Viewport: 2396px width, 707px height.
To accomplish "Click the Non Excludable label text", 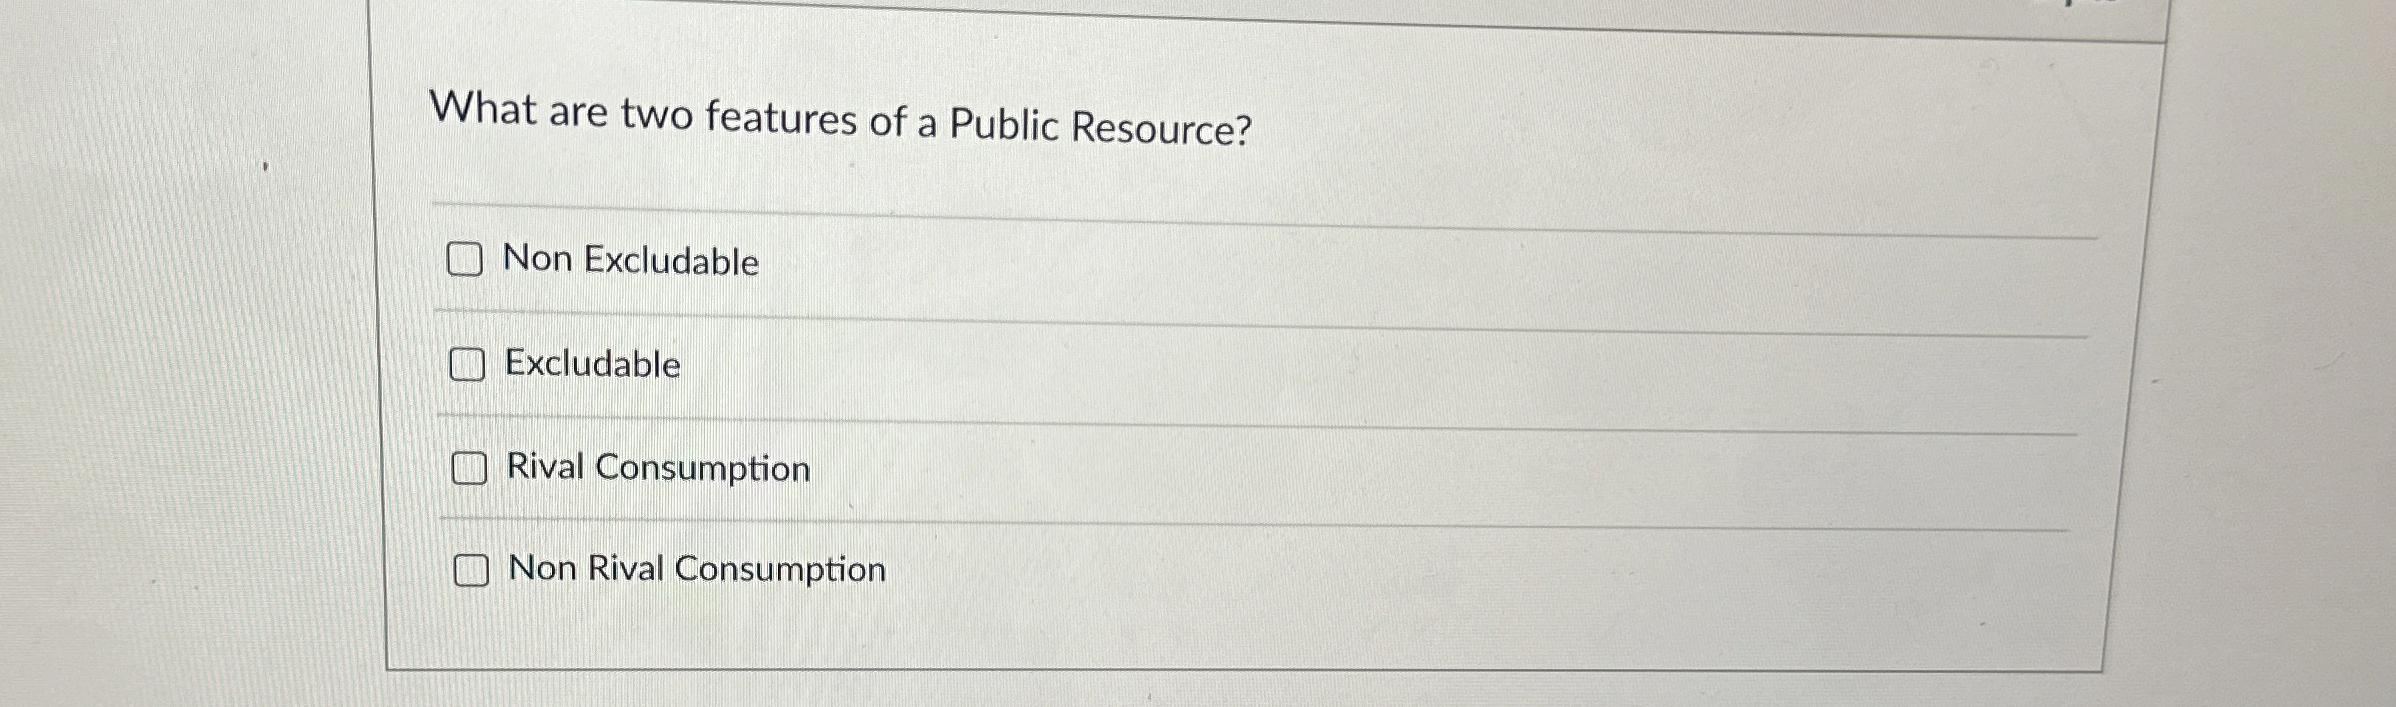I will coord(630,262).
